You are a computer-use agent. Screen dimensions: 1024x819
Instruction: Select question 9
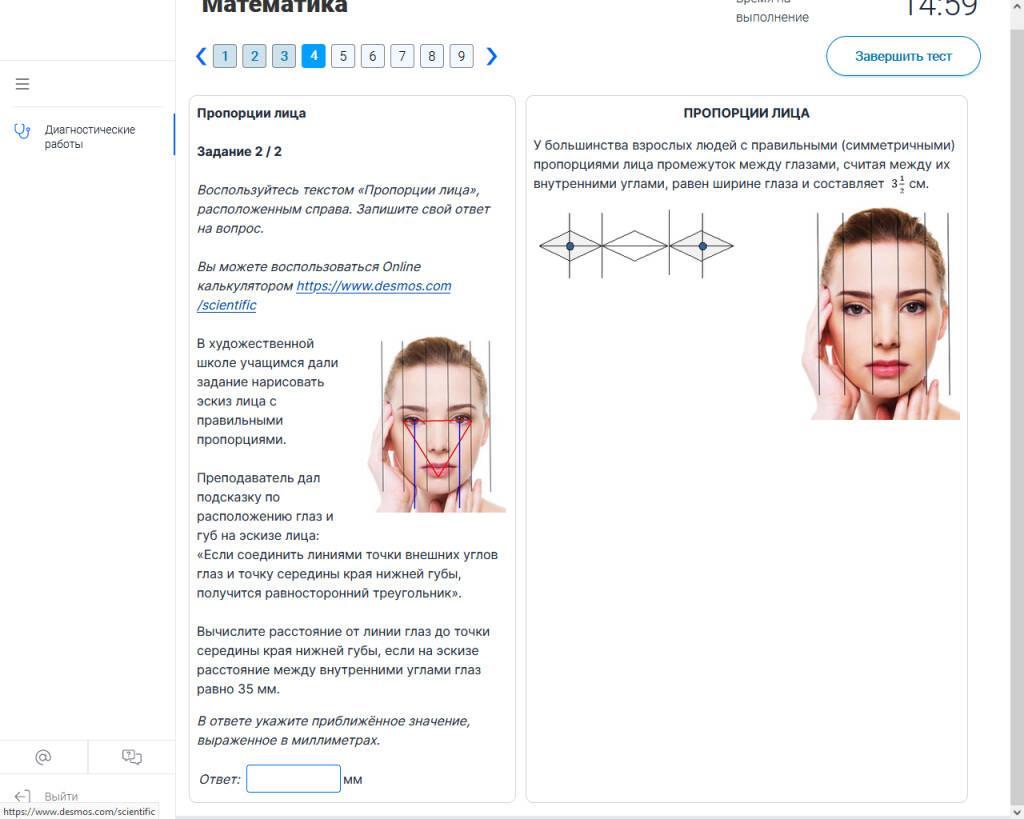coord(461,56)
